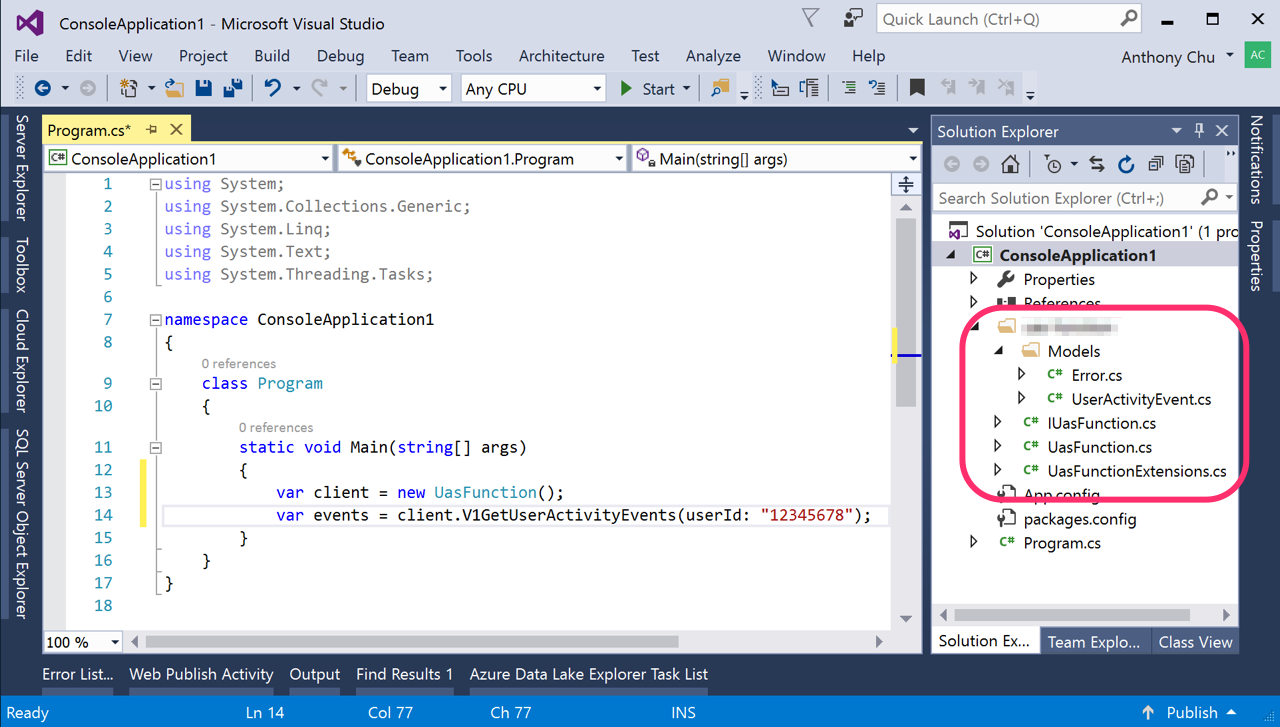Click Show All Files icon
The image size is (1280, 727).
click(x=1185, y=164)
